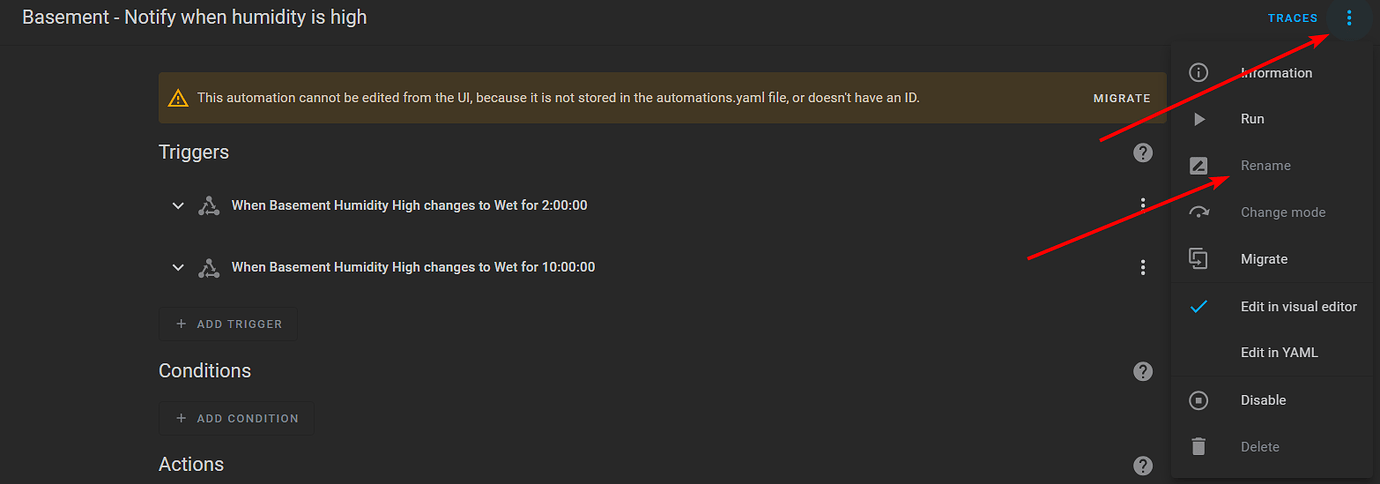Click the yellow warning triangle icon
Viewport: 1380px width, 484px height.
coord(178,98)
